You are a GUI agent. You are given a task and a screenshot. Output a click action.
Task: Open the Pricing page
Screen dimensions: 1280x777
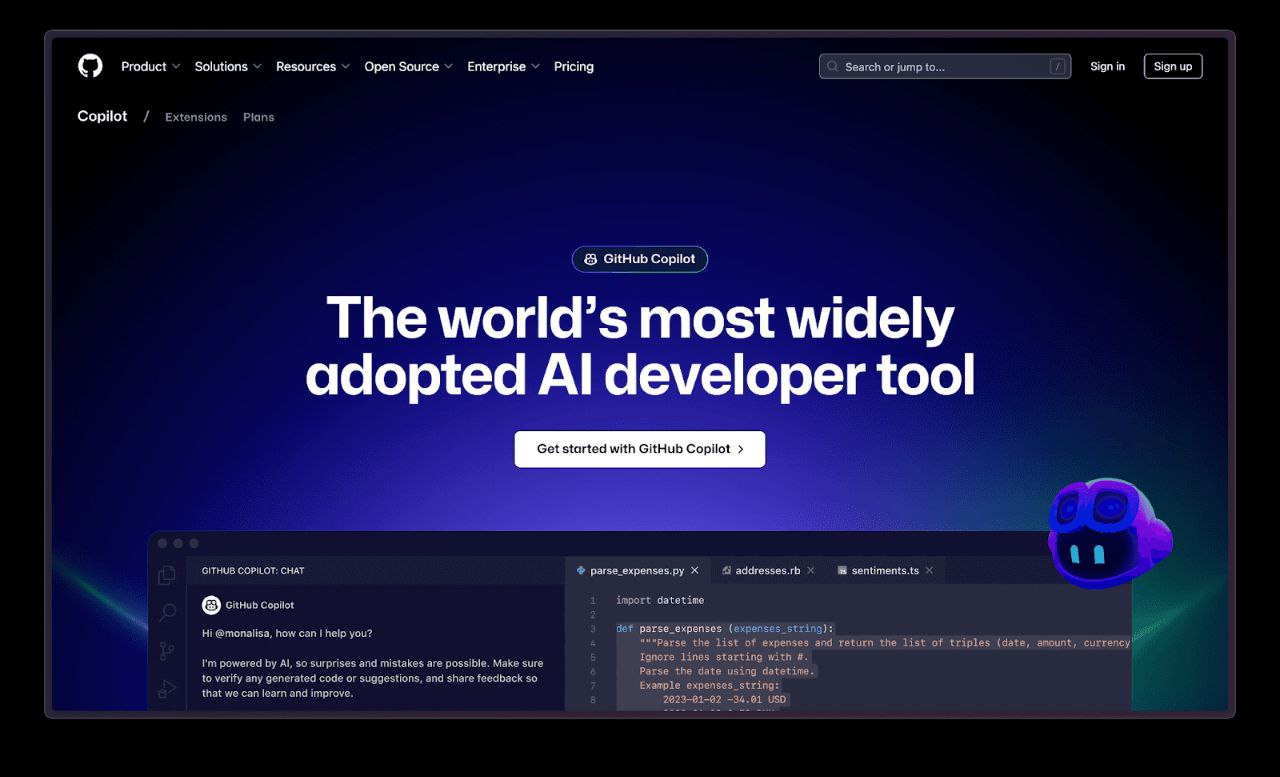click(574, 67)
